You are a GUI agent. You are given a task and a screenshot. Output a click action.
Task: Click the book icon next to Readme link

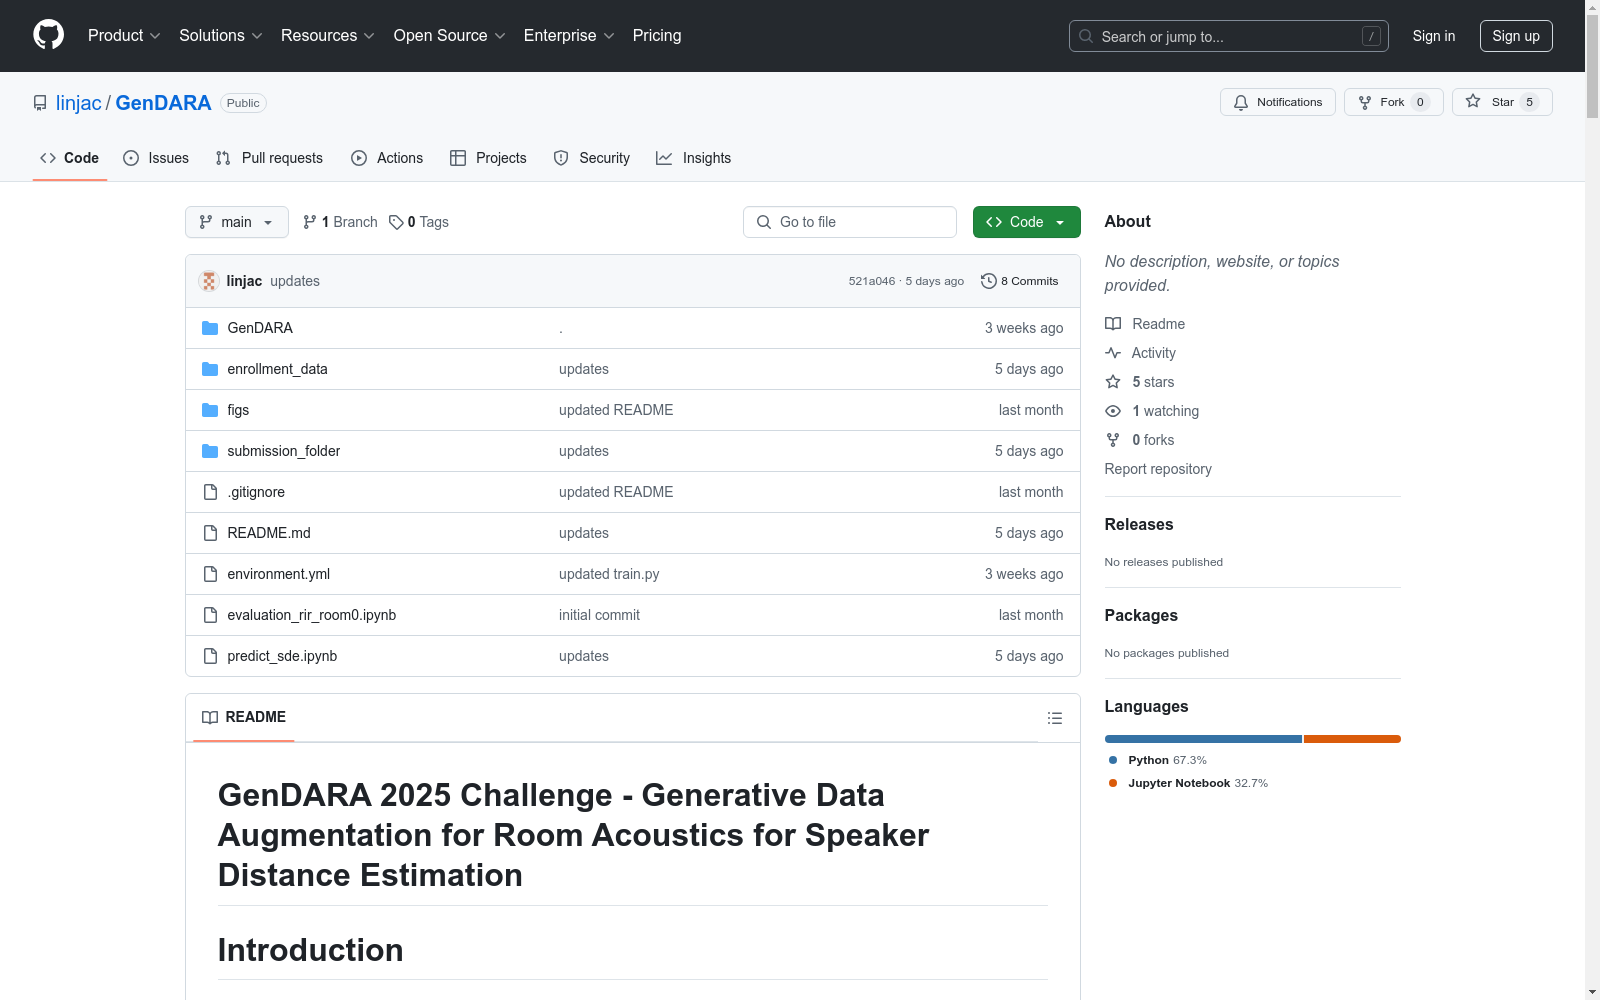point(1113,324)
